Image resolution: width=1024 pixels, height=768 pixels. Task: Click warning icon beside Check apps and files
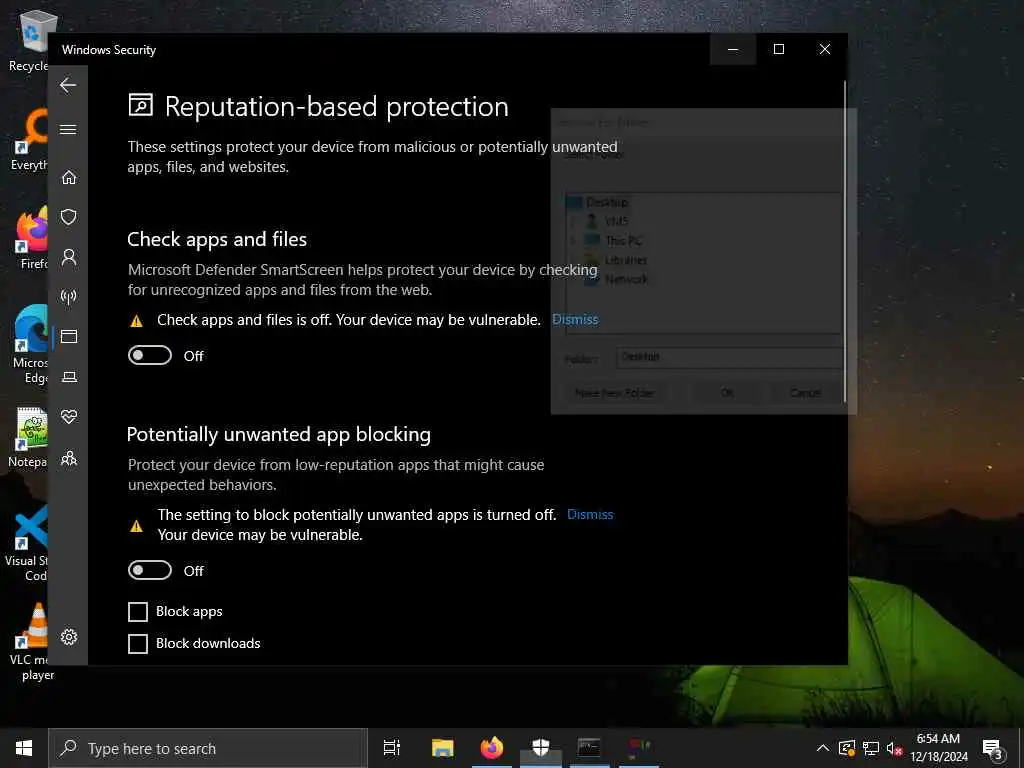pyautogui.click(x=136, y=321)
